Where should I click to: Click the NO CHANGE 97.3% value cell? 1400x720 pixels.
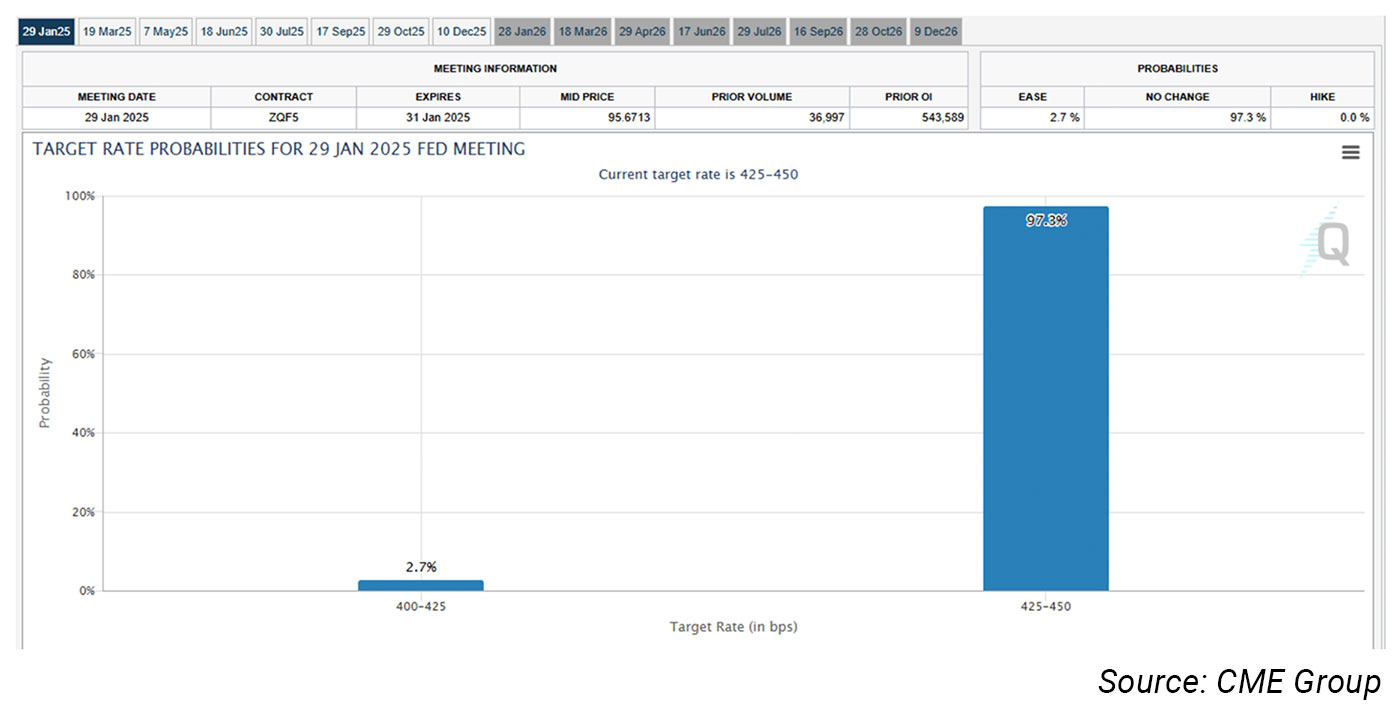(1177, 118)
